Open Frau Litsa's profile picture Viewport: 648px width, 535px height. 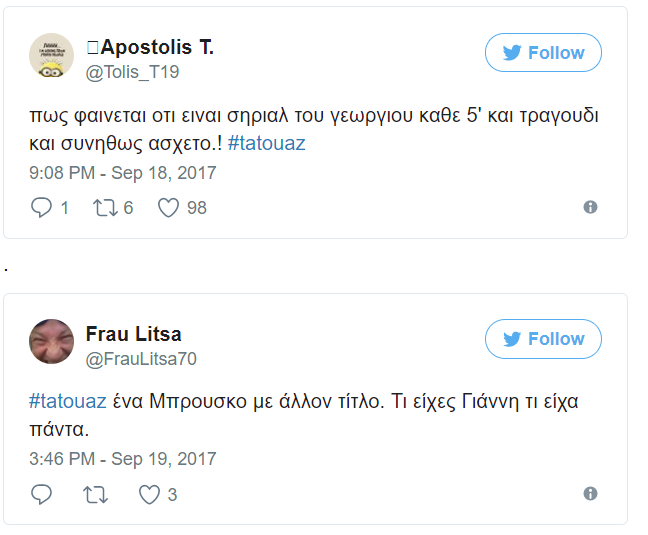(51, 342)
